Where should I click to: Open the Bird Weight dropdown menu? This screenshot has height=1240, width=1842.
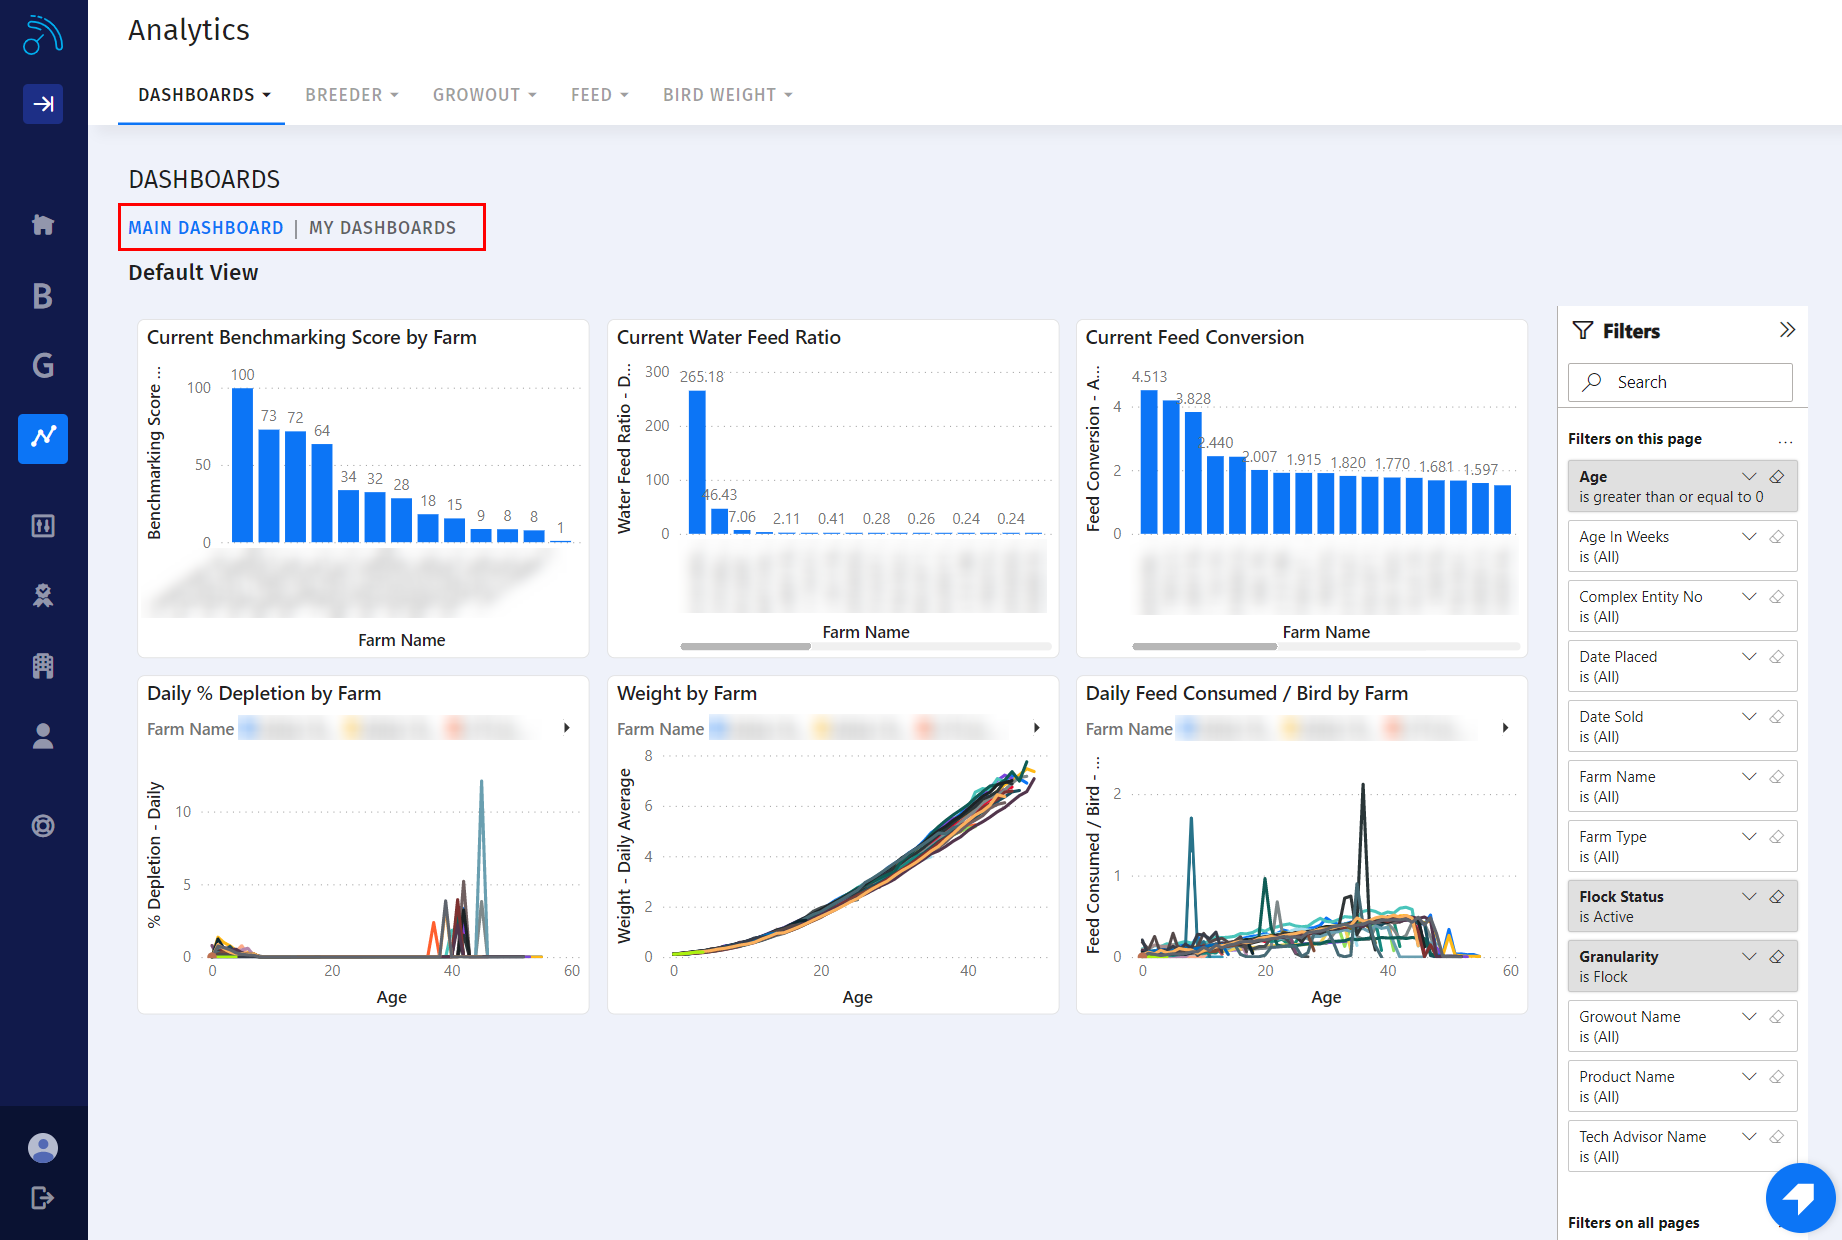tap(727, 95)
